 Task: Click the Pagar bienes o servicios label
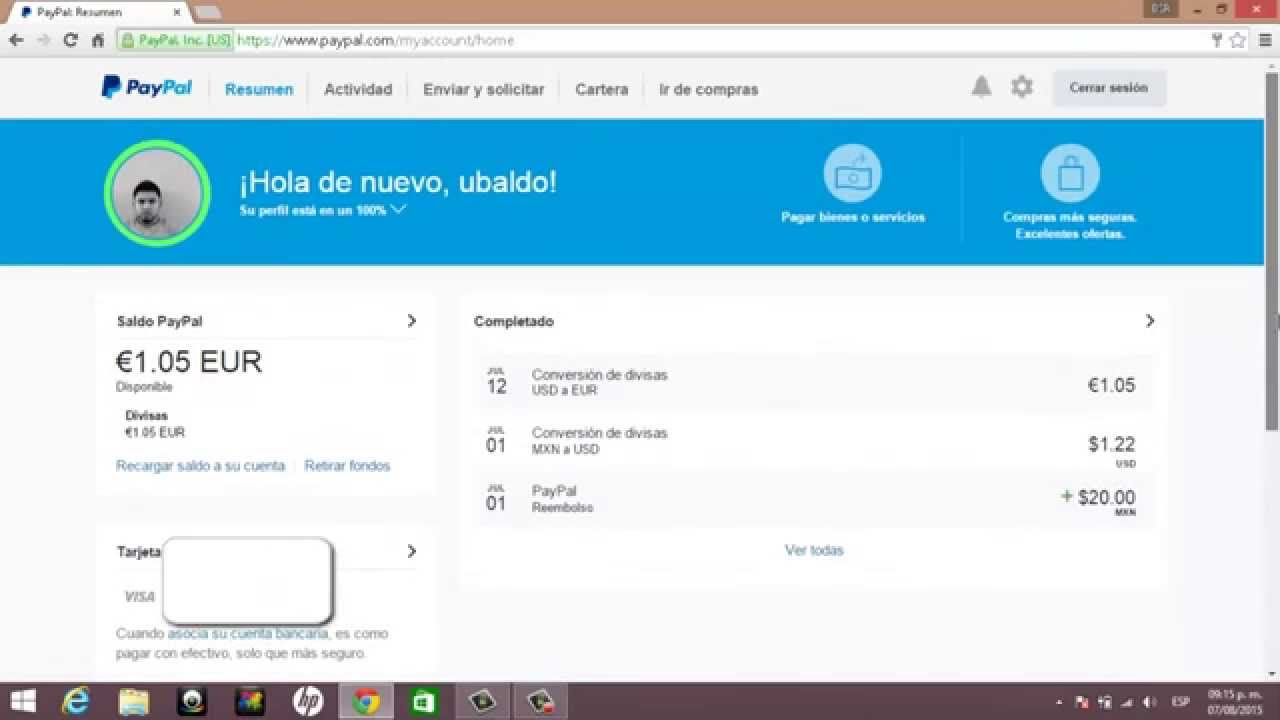(x=853, y=217)
